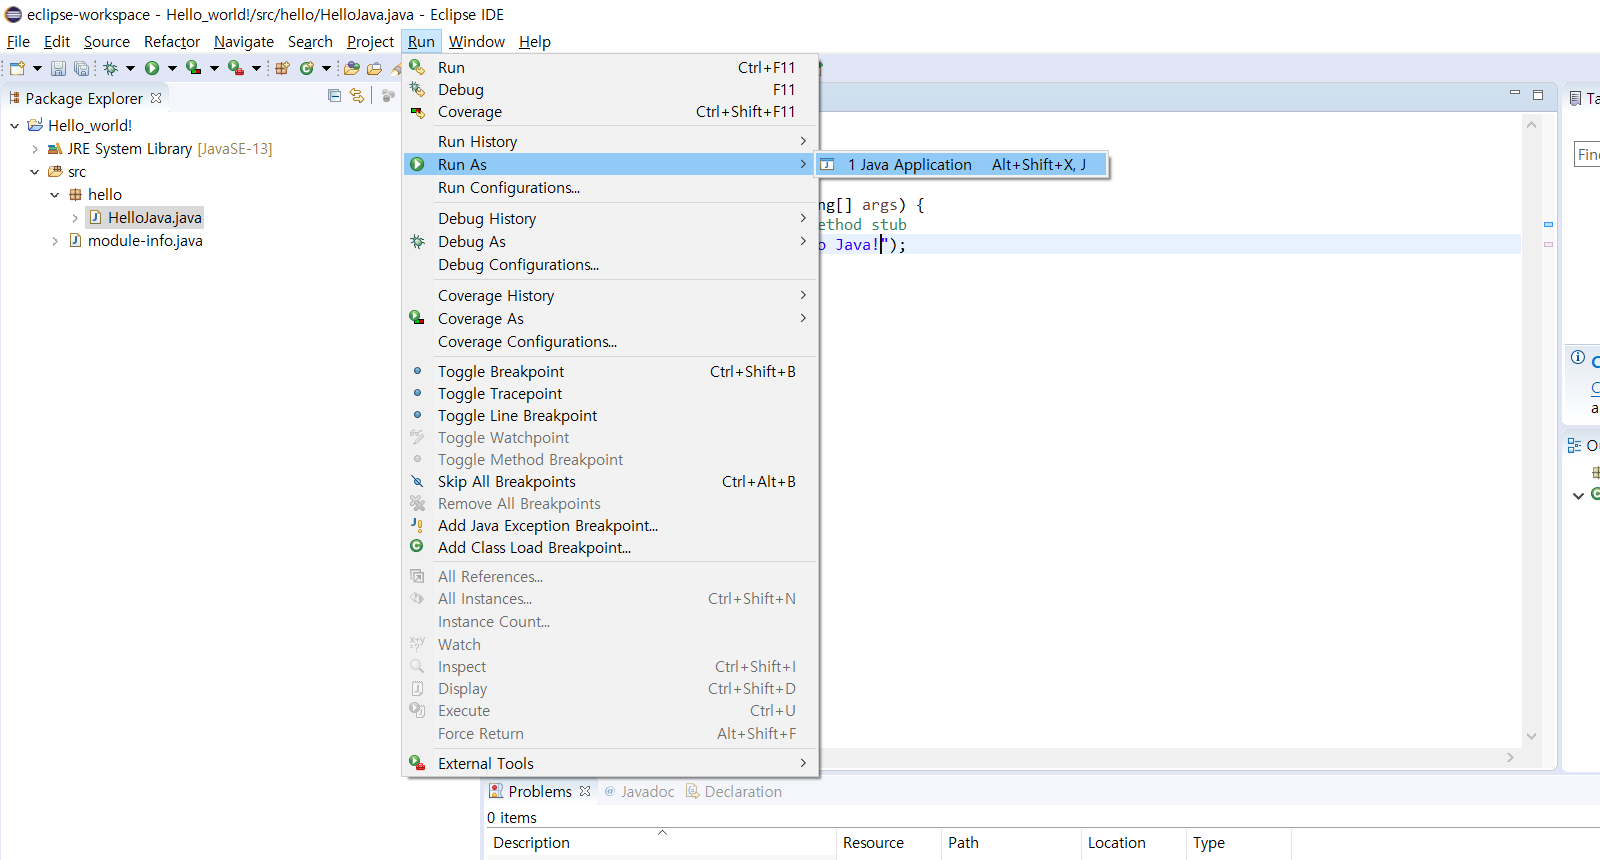Choose Run from the Run menu
Viewport: 1600px width, 860px height.
click(x=610, y=68)
